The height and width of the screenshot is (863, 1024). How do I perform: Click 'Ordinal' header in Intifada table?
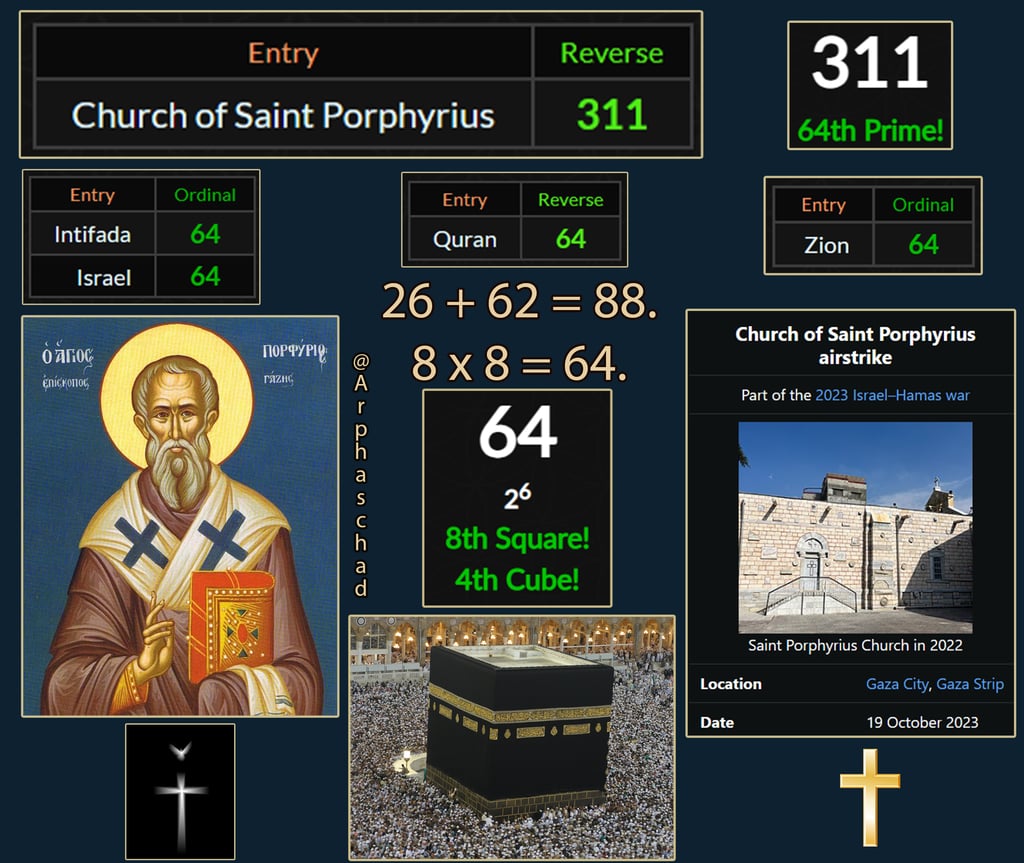pyautogui.click(x=205, y=195)
